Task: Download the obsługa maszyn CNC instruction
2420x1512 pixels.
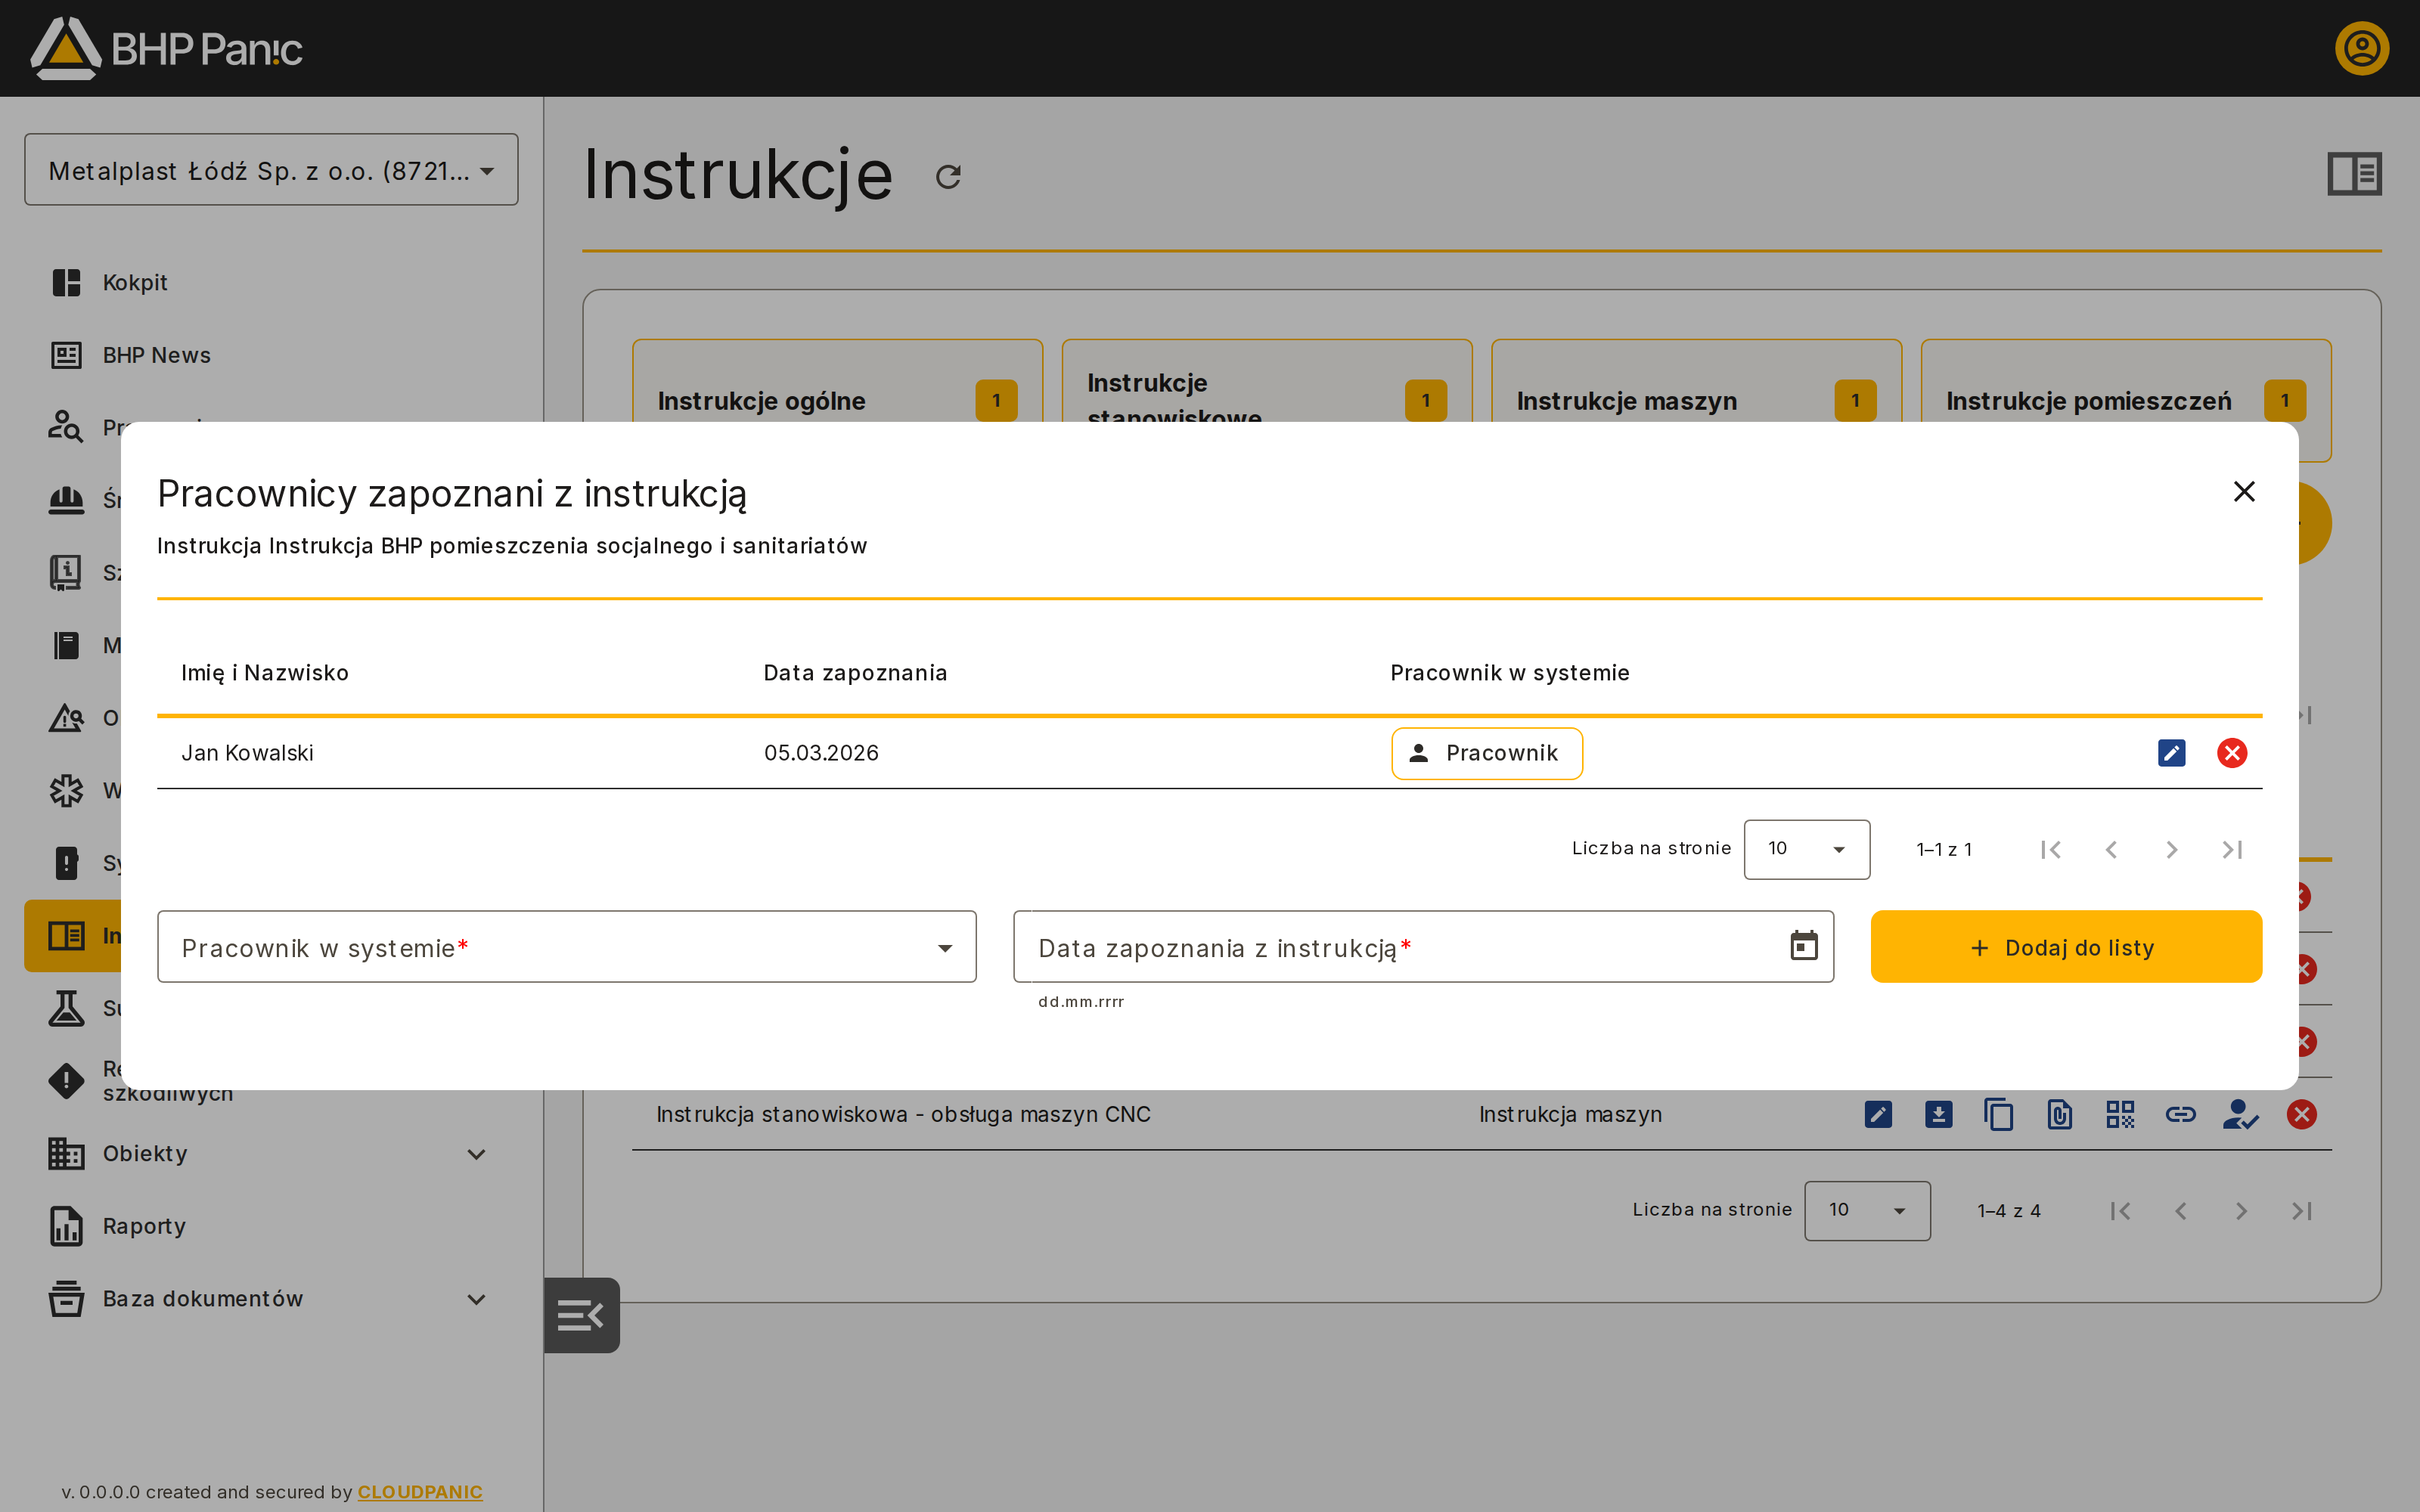Action: [1938, 1114]
